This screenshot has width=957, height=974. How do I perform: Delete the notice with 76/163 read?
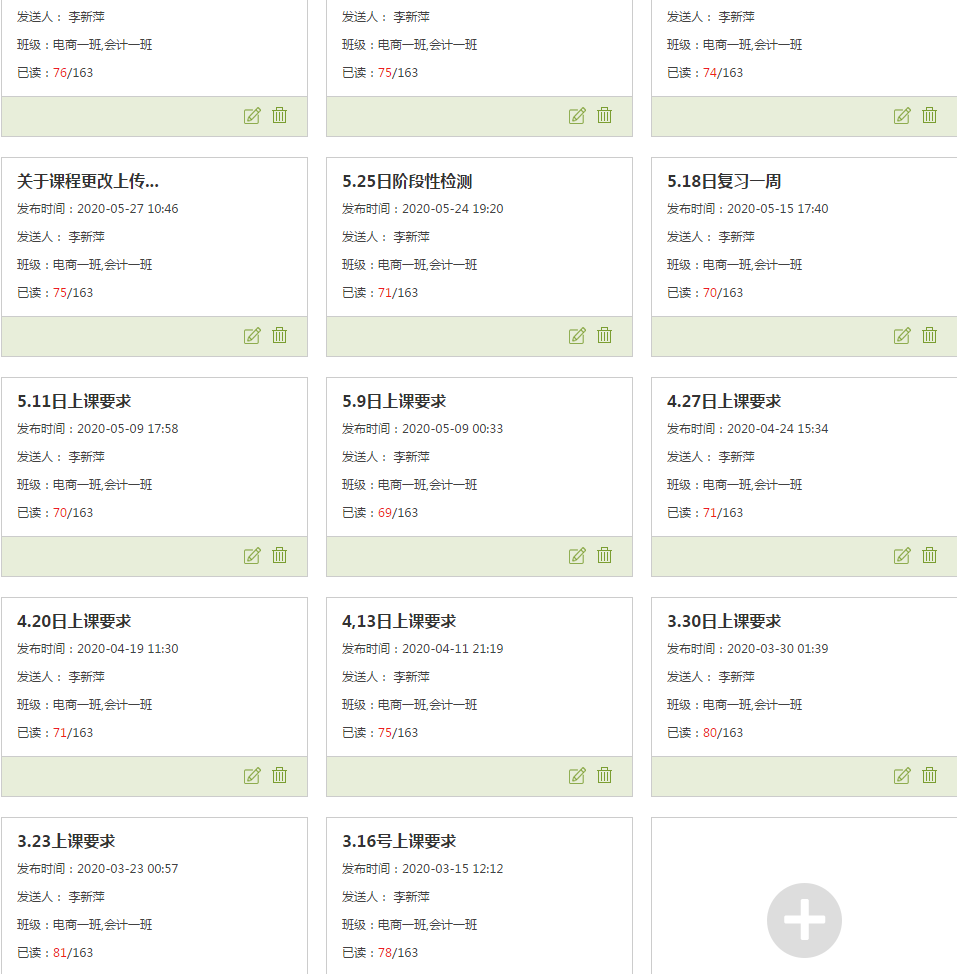tap(279, 116)
